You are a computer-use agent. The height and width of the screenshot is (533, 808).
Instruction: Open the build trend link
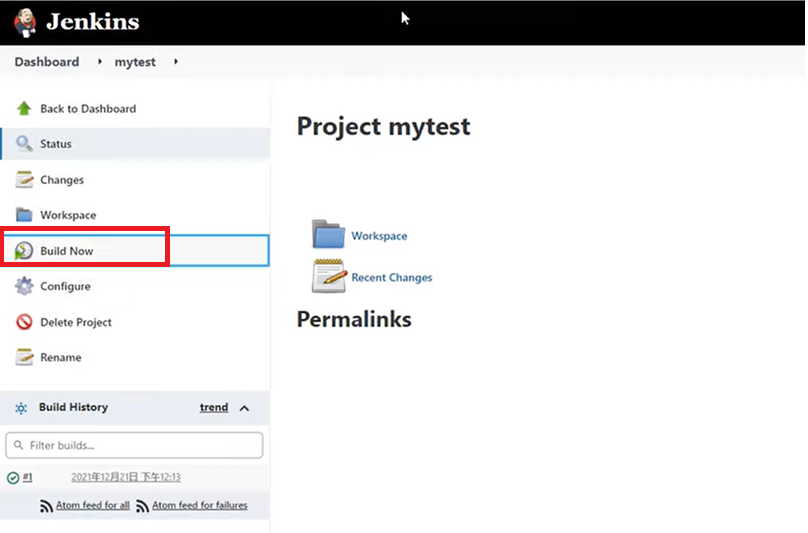coord(214,407)
